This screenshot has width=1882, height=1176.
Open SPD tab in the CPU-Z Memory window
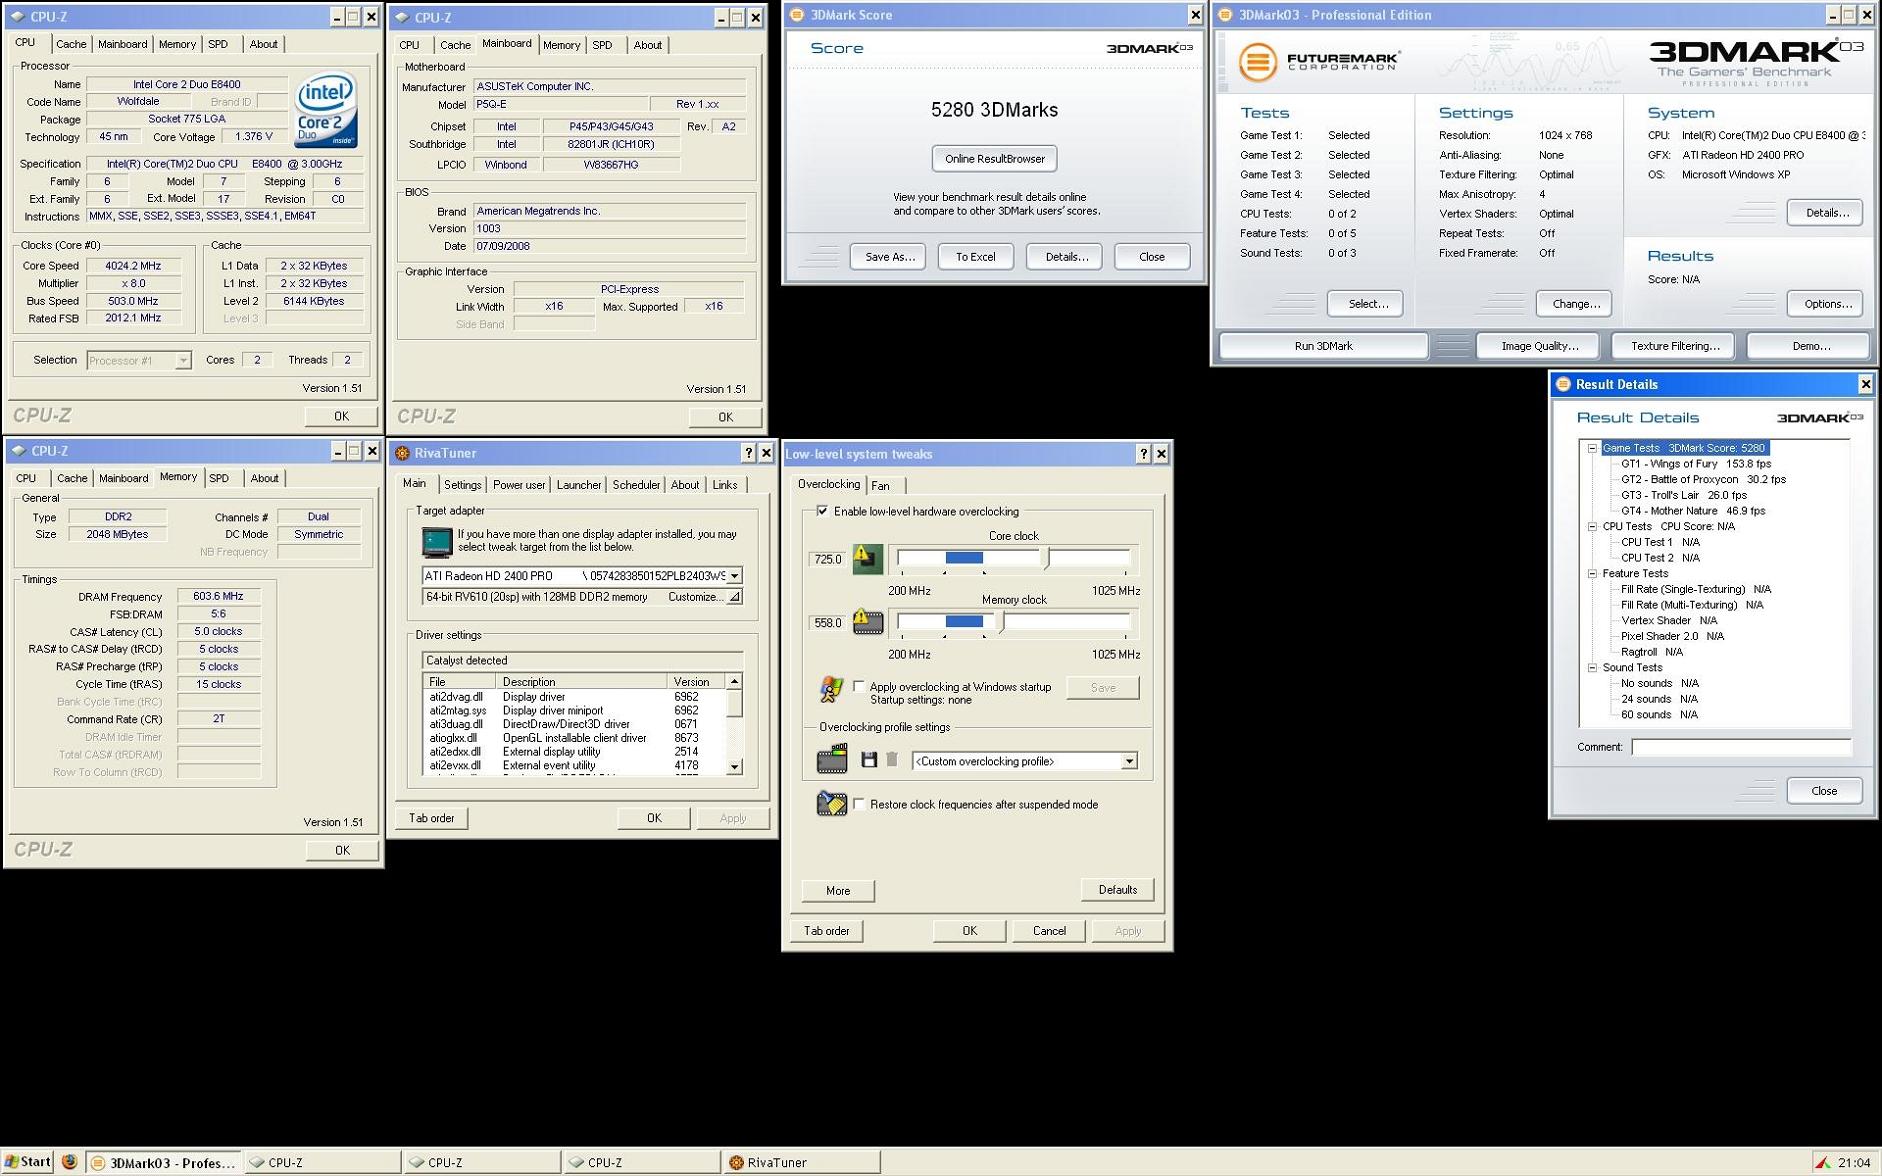tap(219, 478)
